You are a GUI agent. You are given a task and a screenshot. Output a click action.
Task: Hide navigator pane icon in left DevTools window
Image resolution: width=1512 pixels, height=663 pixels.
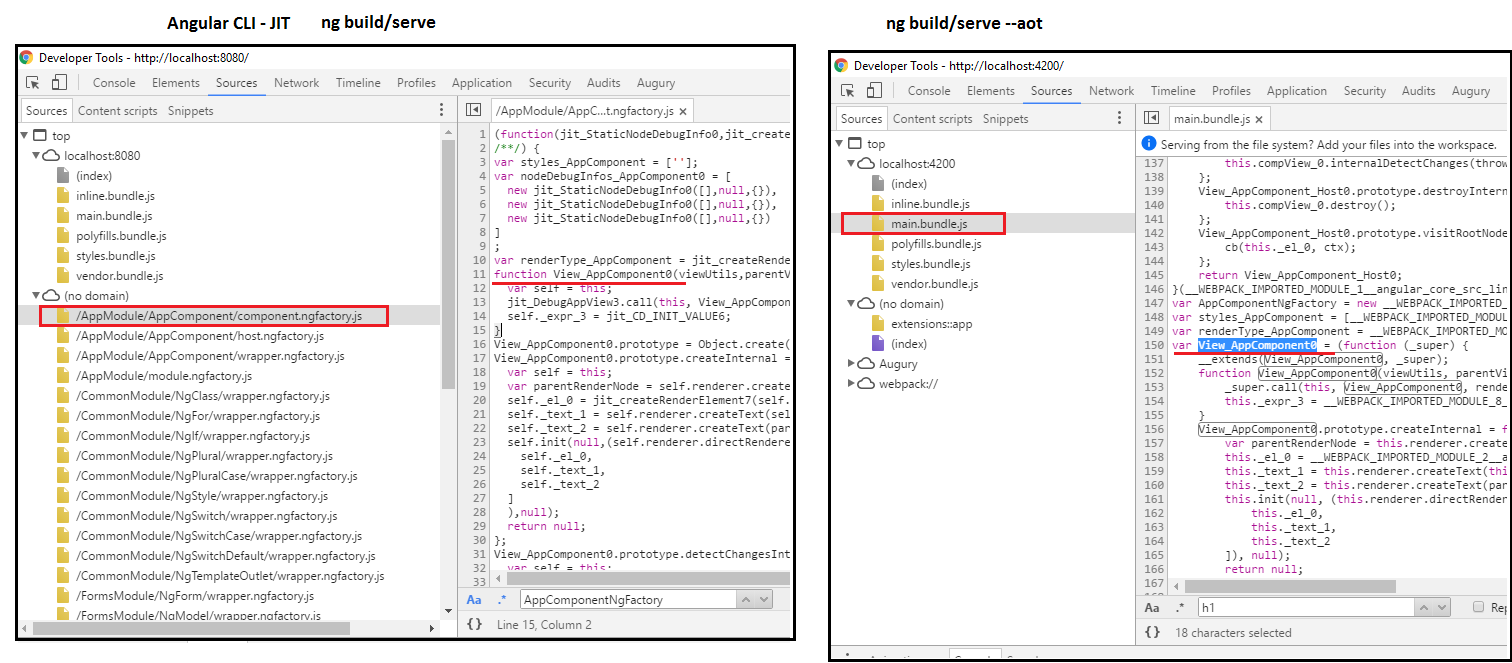coord(474,111)
